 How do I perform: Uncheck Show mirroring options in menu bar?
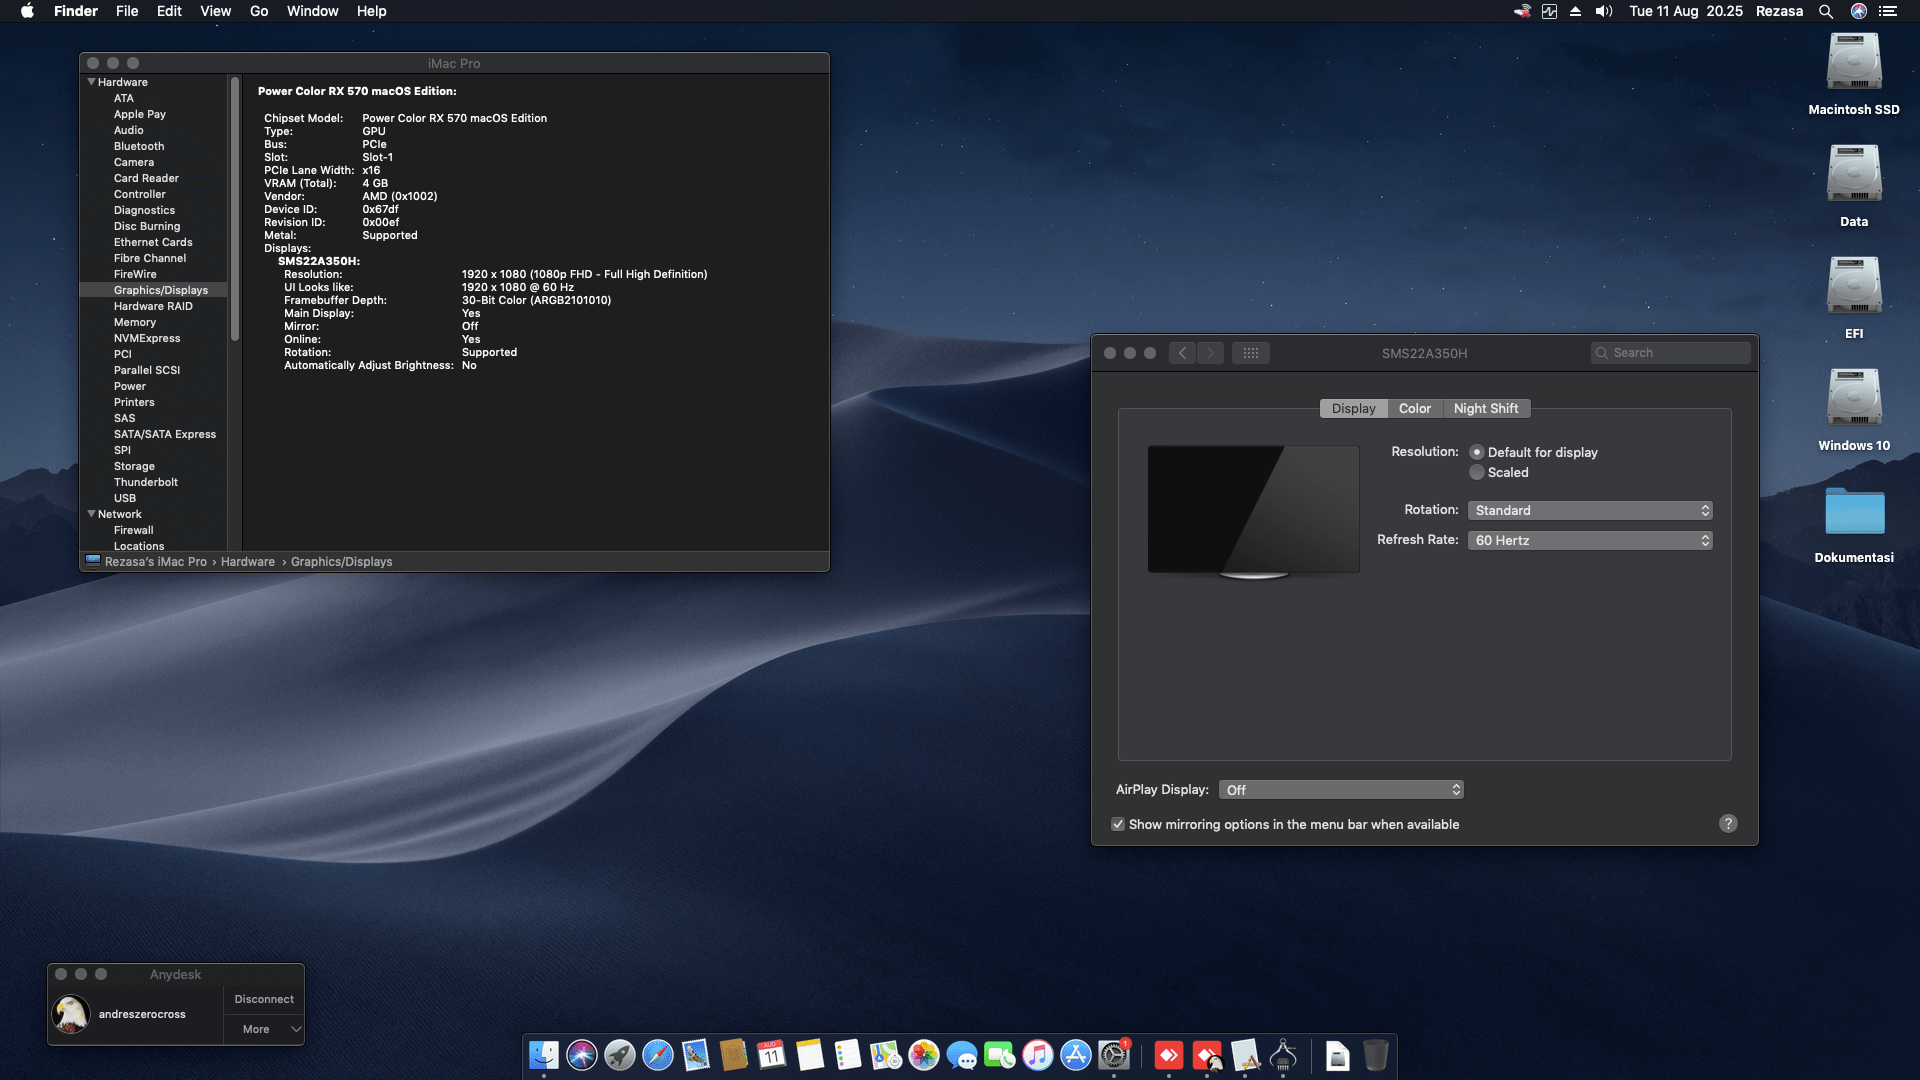coord(1118,824)
